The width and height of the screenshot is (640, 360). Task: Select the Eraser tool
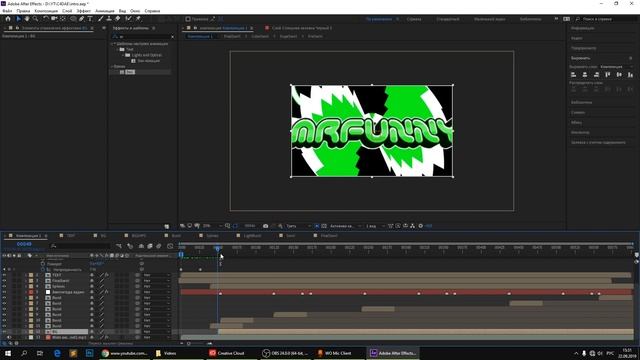pos(118,19)
